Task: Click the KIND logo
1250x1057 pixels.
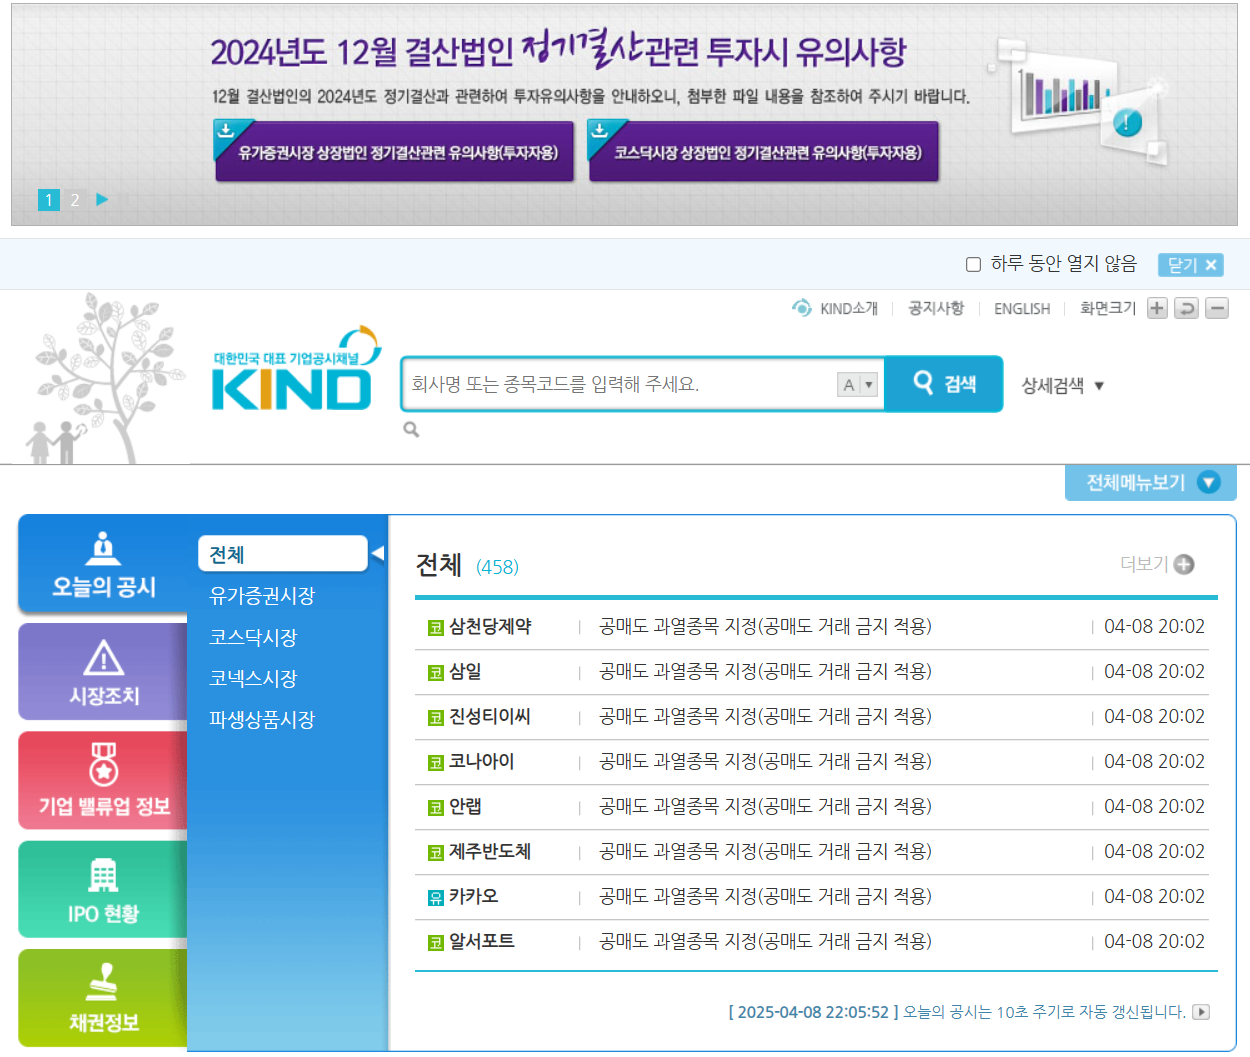Action: tap(296, 369)
